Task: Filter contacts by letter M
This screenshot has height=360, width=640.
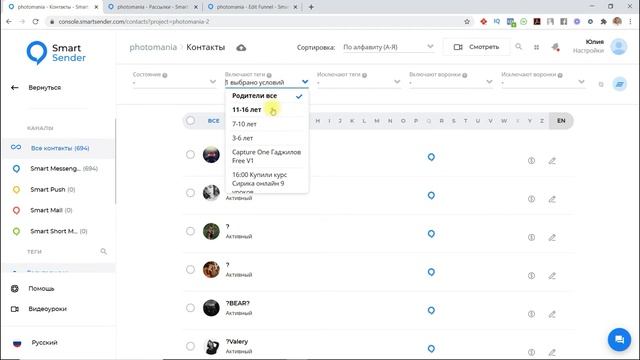Action: pyautogui.click(x=377, y=121)
